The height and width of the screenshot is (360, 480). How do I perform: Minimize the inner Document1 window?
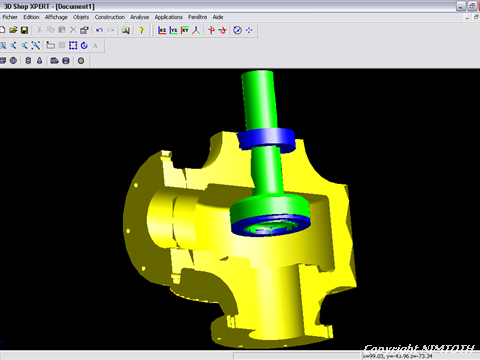point(467,18)
